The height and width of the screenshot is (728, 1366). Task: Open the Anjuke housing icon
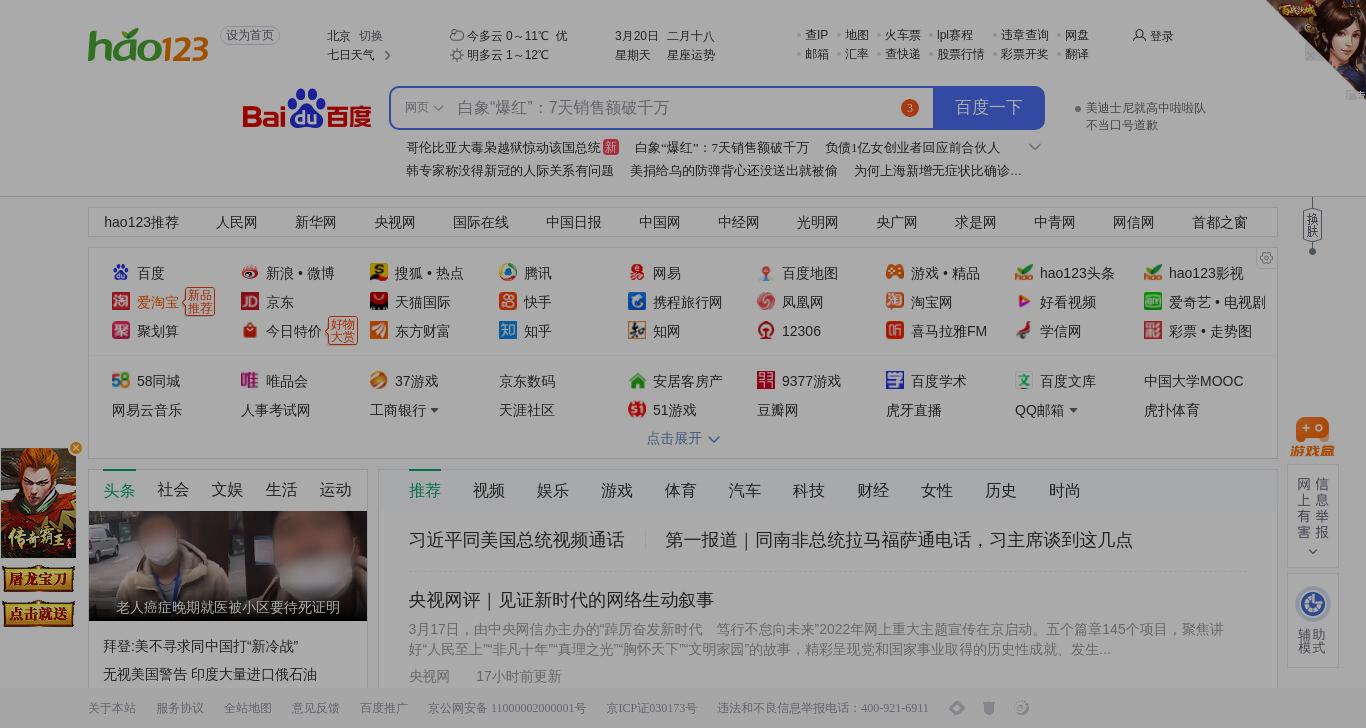(x=637, y=381)
